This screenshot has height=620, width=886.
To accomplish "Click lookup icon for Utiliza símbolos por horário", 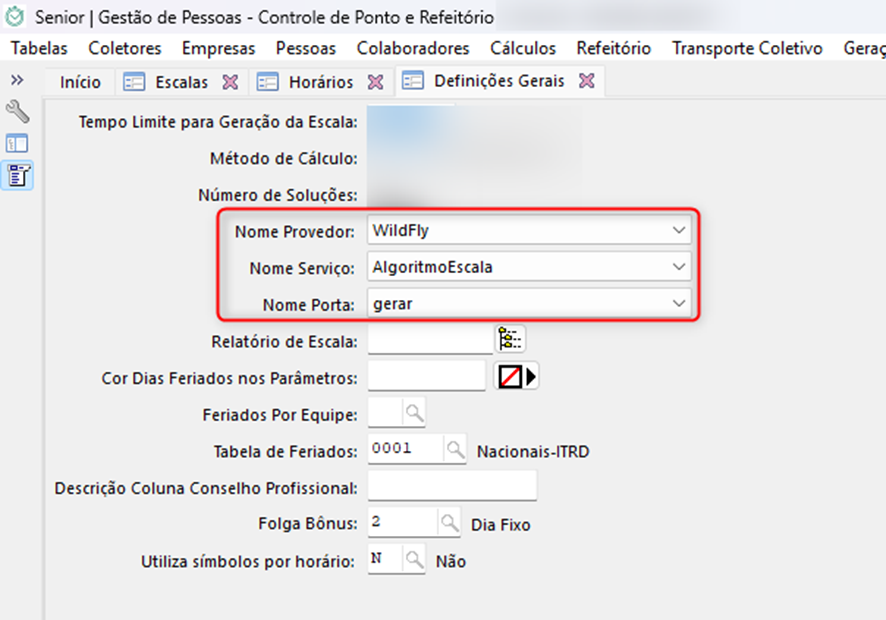I will click(414, 561).
